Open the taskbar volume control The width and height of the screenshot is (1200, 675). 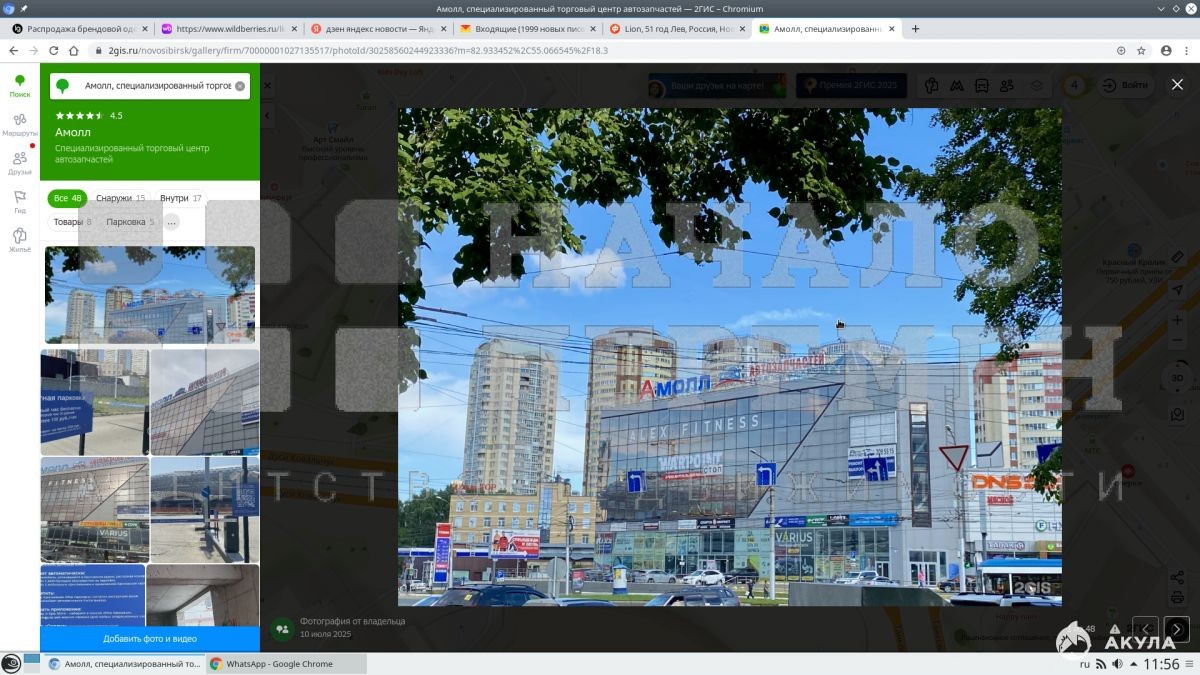(x=1119, y=664)
